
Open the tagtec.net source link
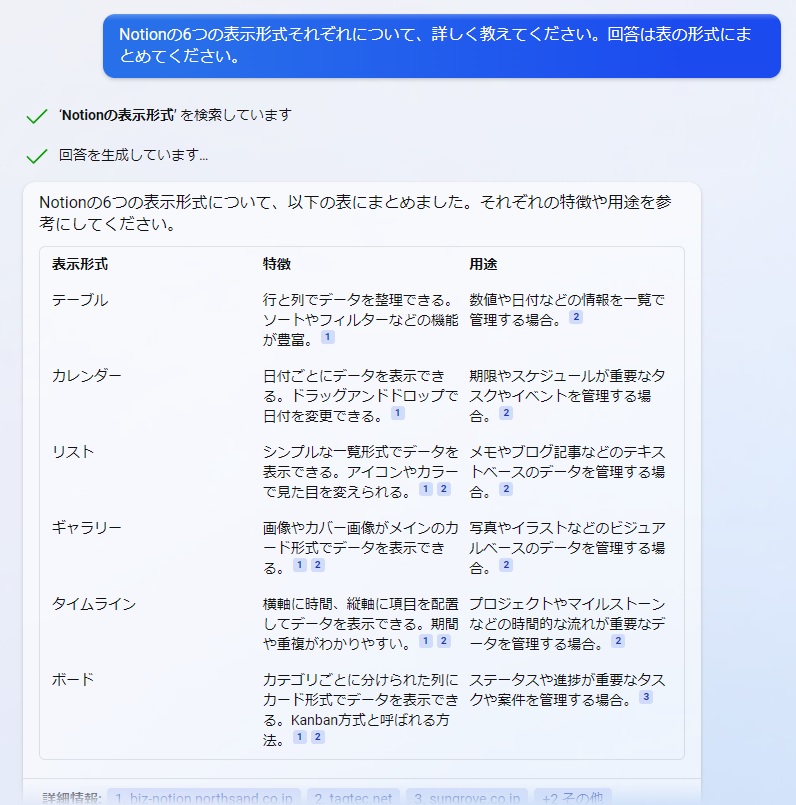tap(353, 798)
